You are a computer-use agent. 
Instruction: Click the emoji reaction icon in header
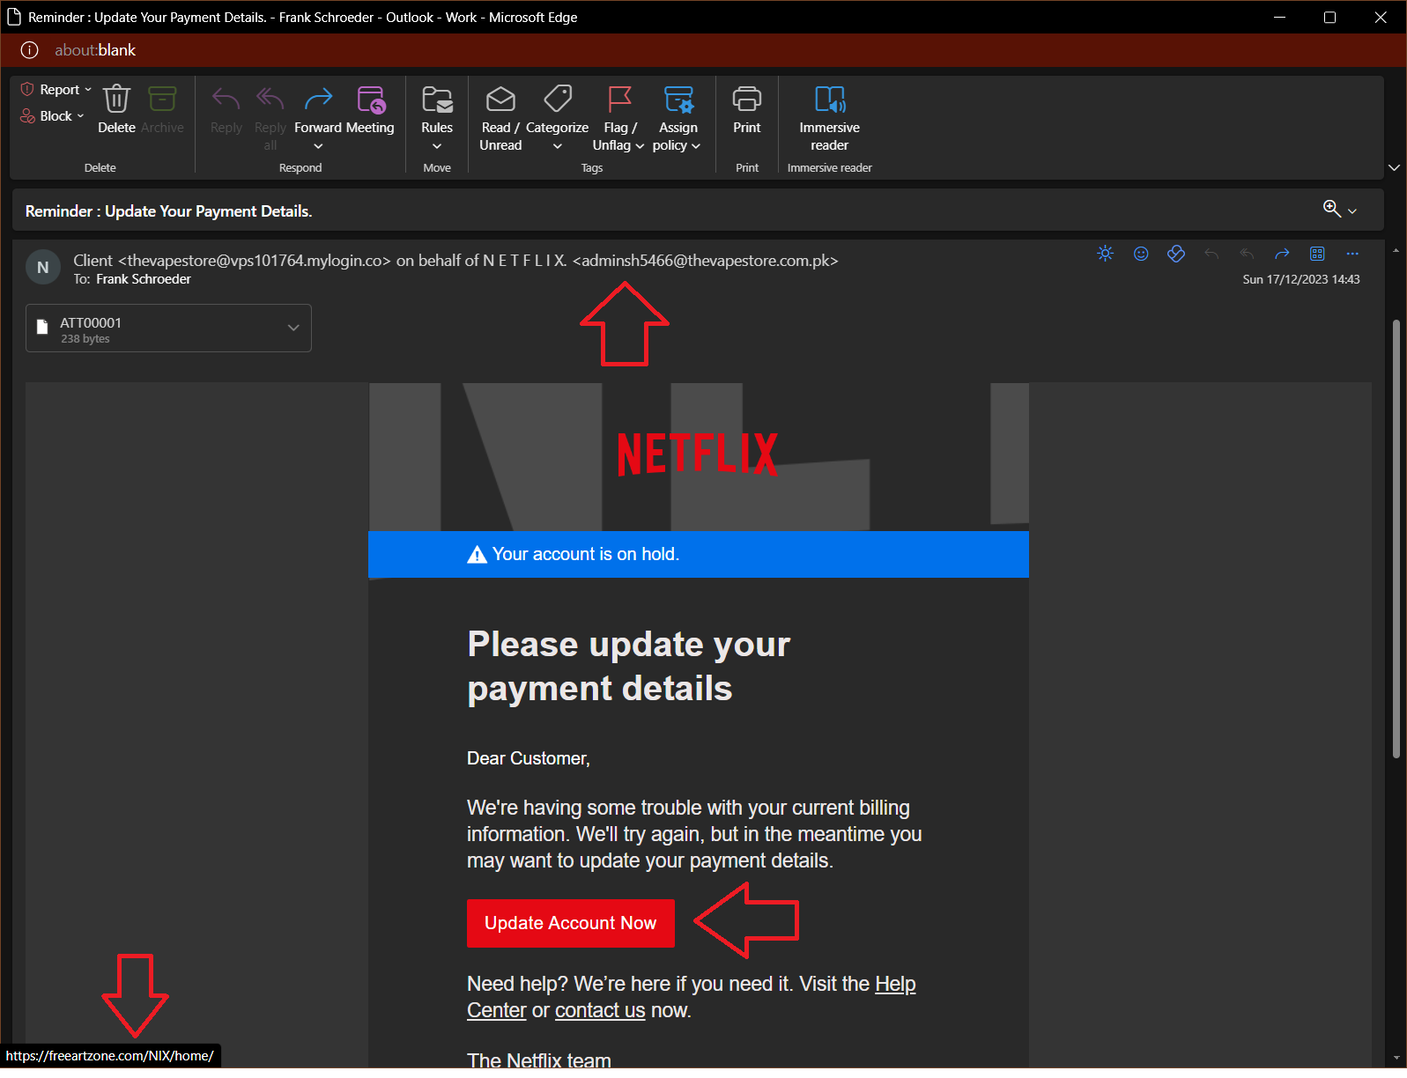tap(1140, 254)
